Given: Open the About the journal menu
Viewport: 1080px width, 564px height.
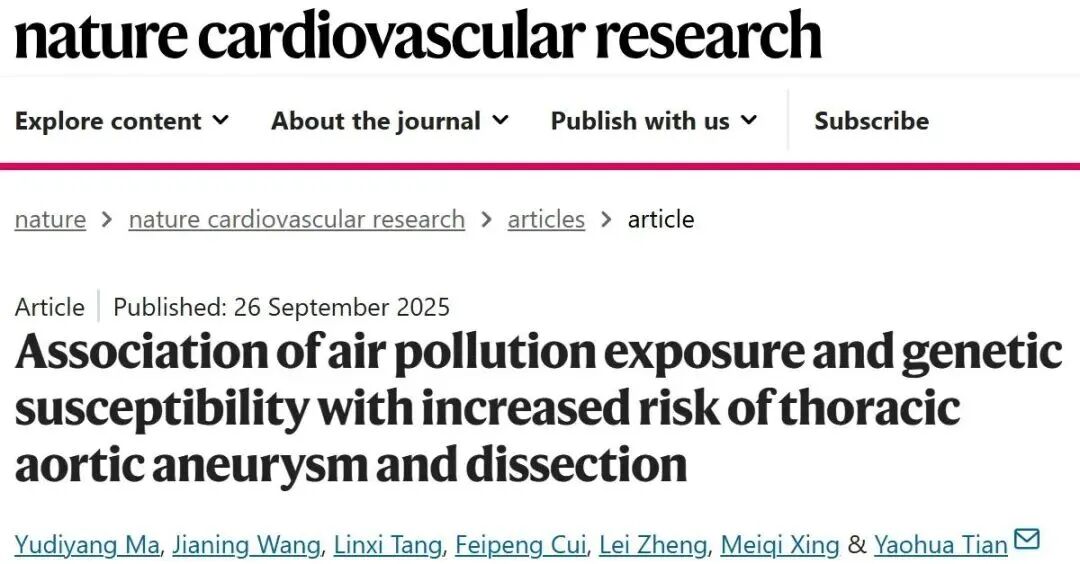Looking at the screenshot, I should (376, 122).
